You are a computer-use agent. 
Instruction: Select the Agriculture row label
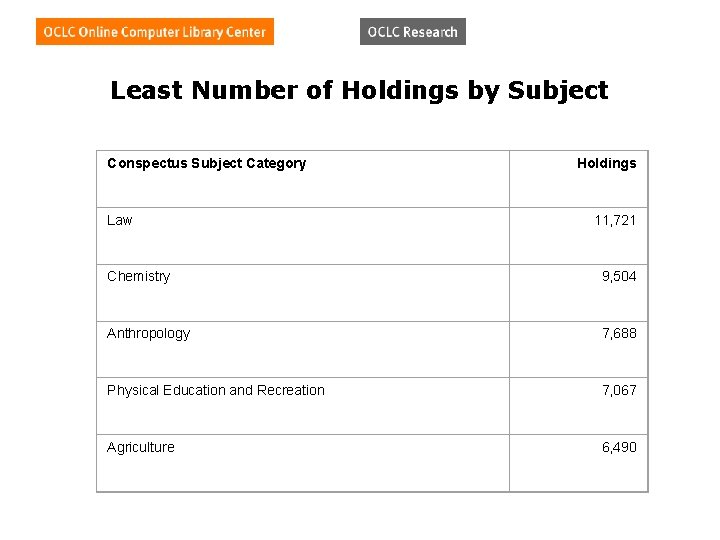(141, 448)
